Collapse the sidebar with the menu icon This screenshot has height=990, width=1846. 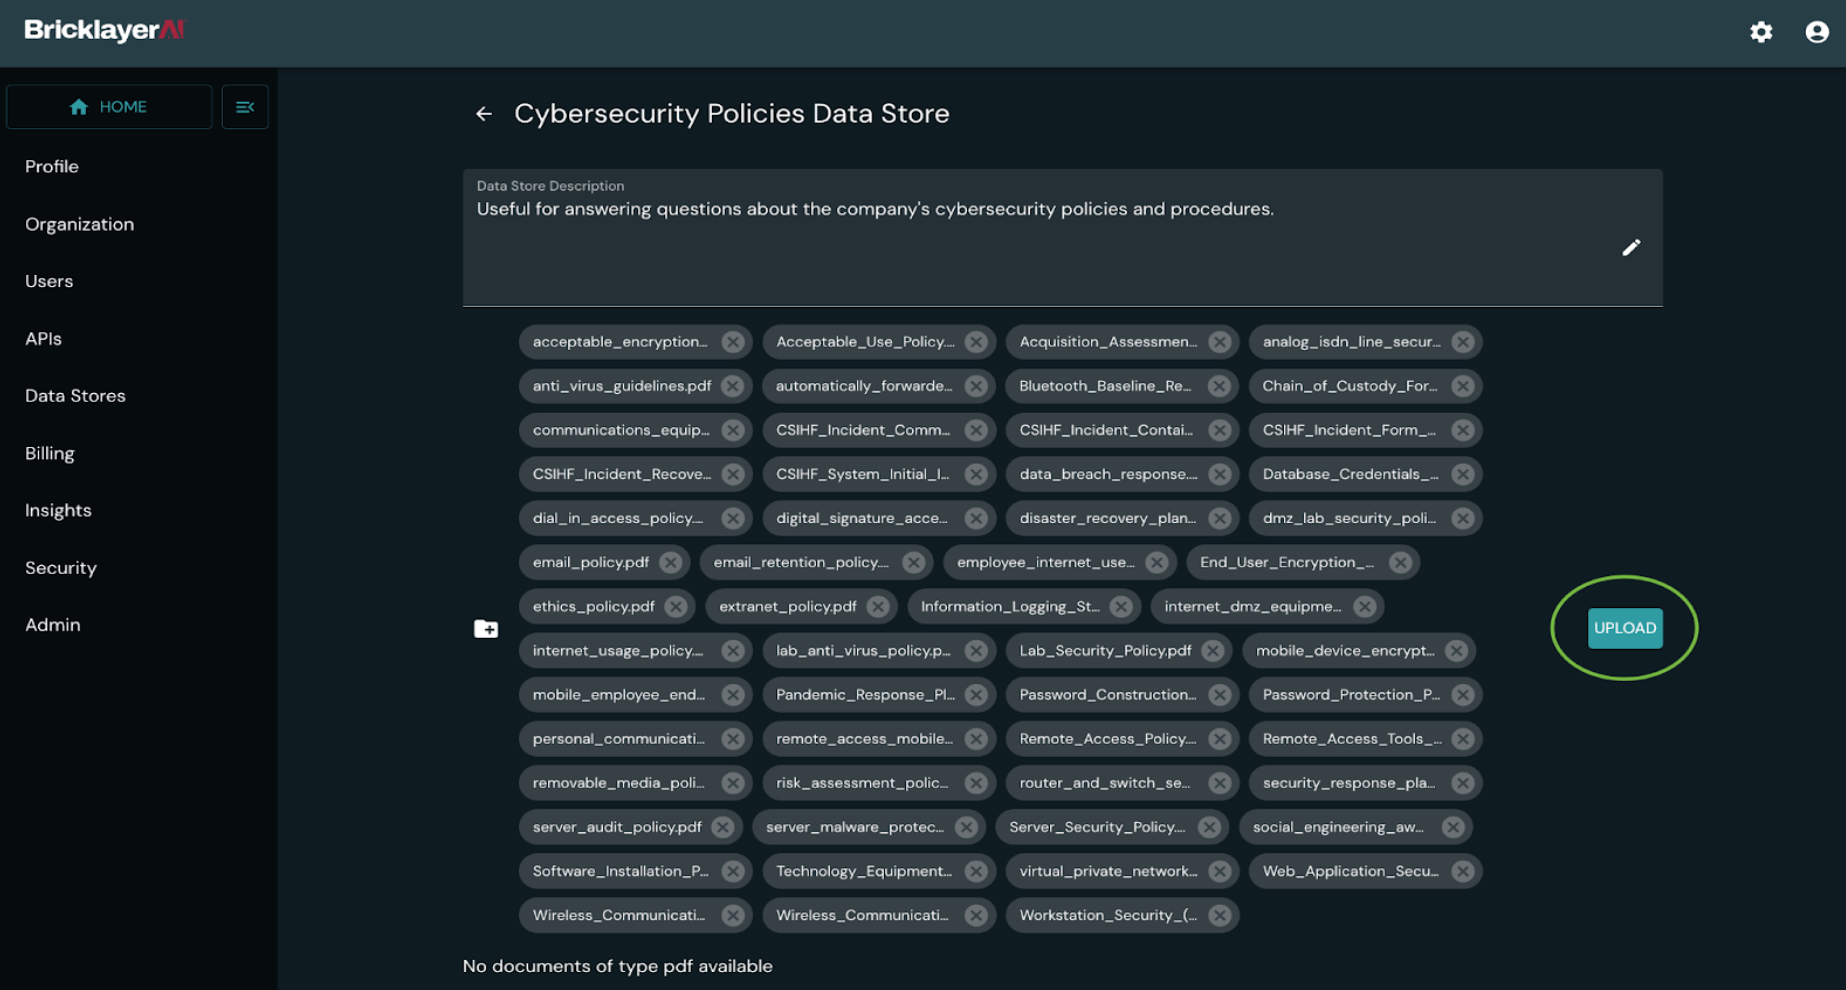point(245,107)
